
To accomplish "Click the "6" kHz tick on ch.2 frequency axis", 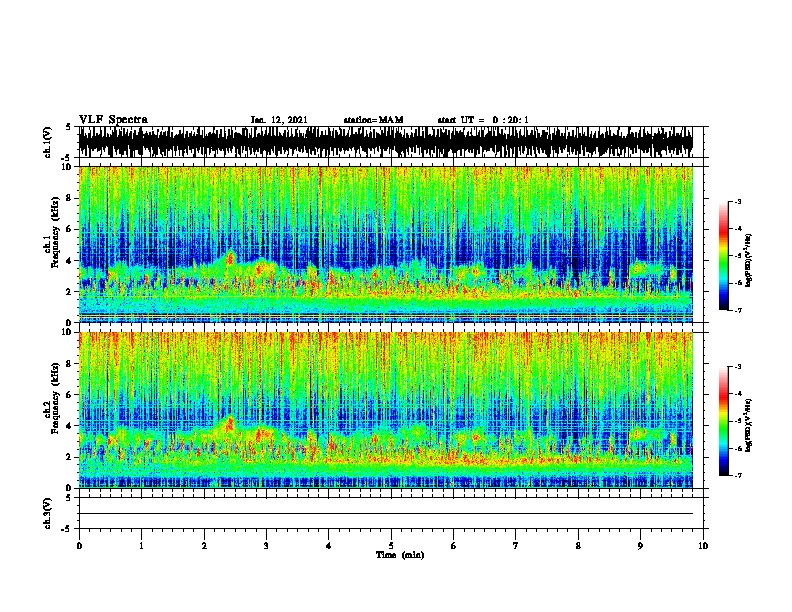I will (70, 394).
